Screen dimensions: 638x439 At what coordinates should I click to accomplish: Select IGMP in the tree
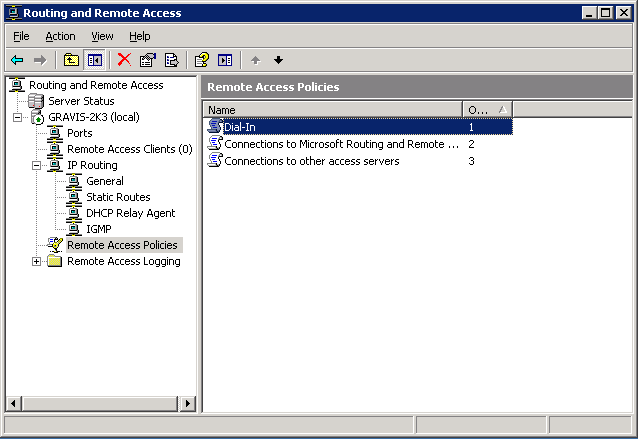point(99,229)
